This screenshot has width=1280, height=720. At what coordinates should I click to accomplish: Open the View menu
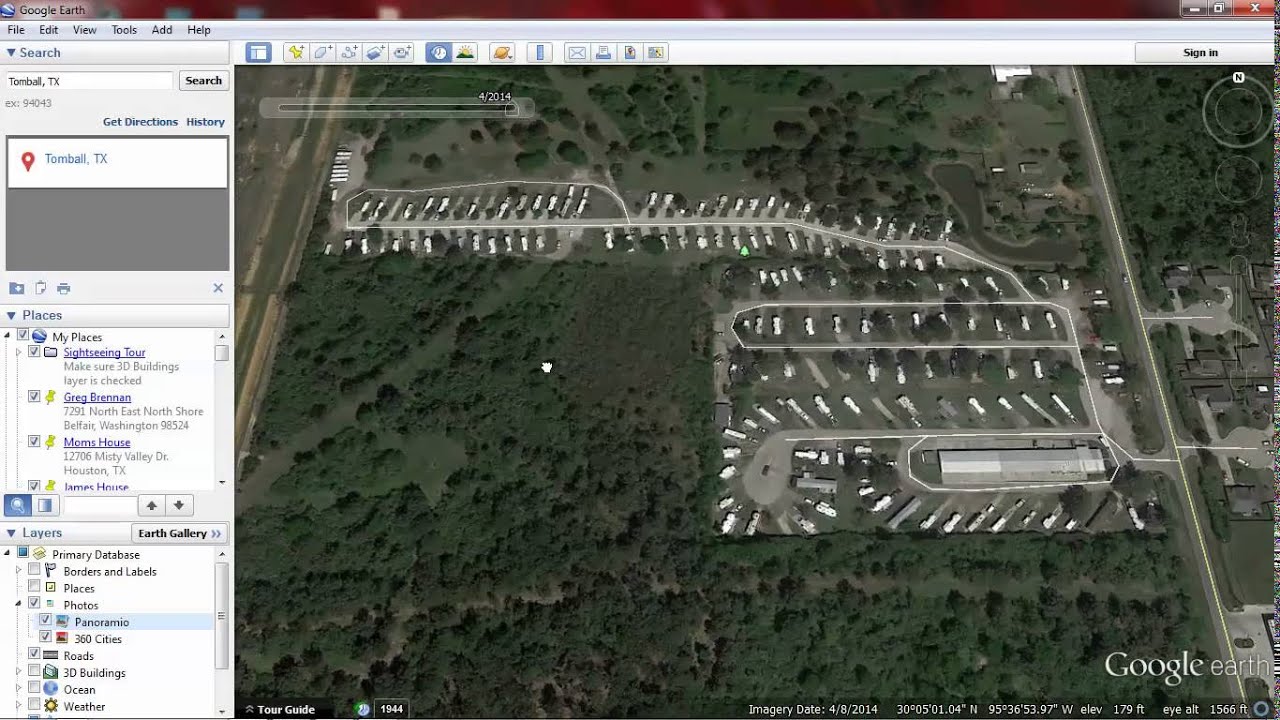85,30
